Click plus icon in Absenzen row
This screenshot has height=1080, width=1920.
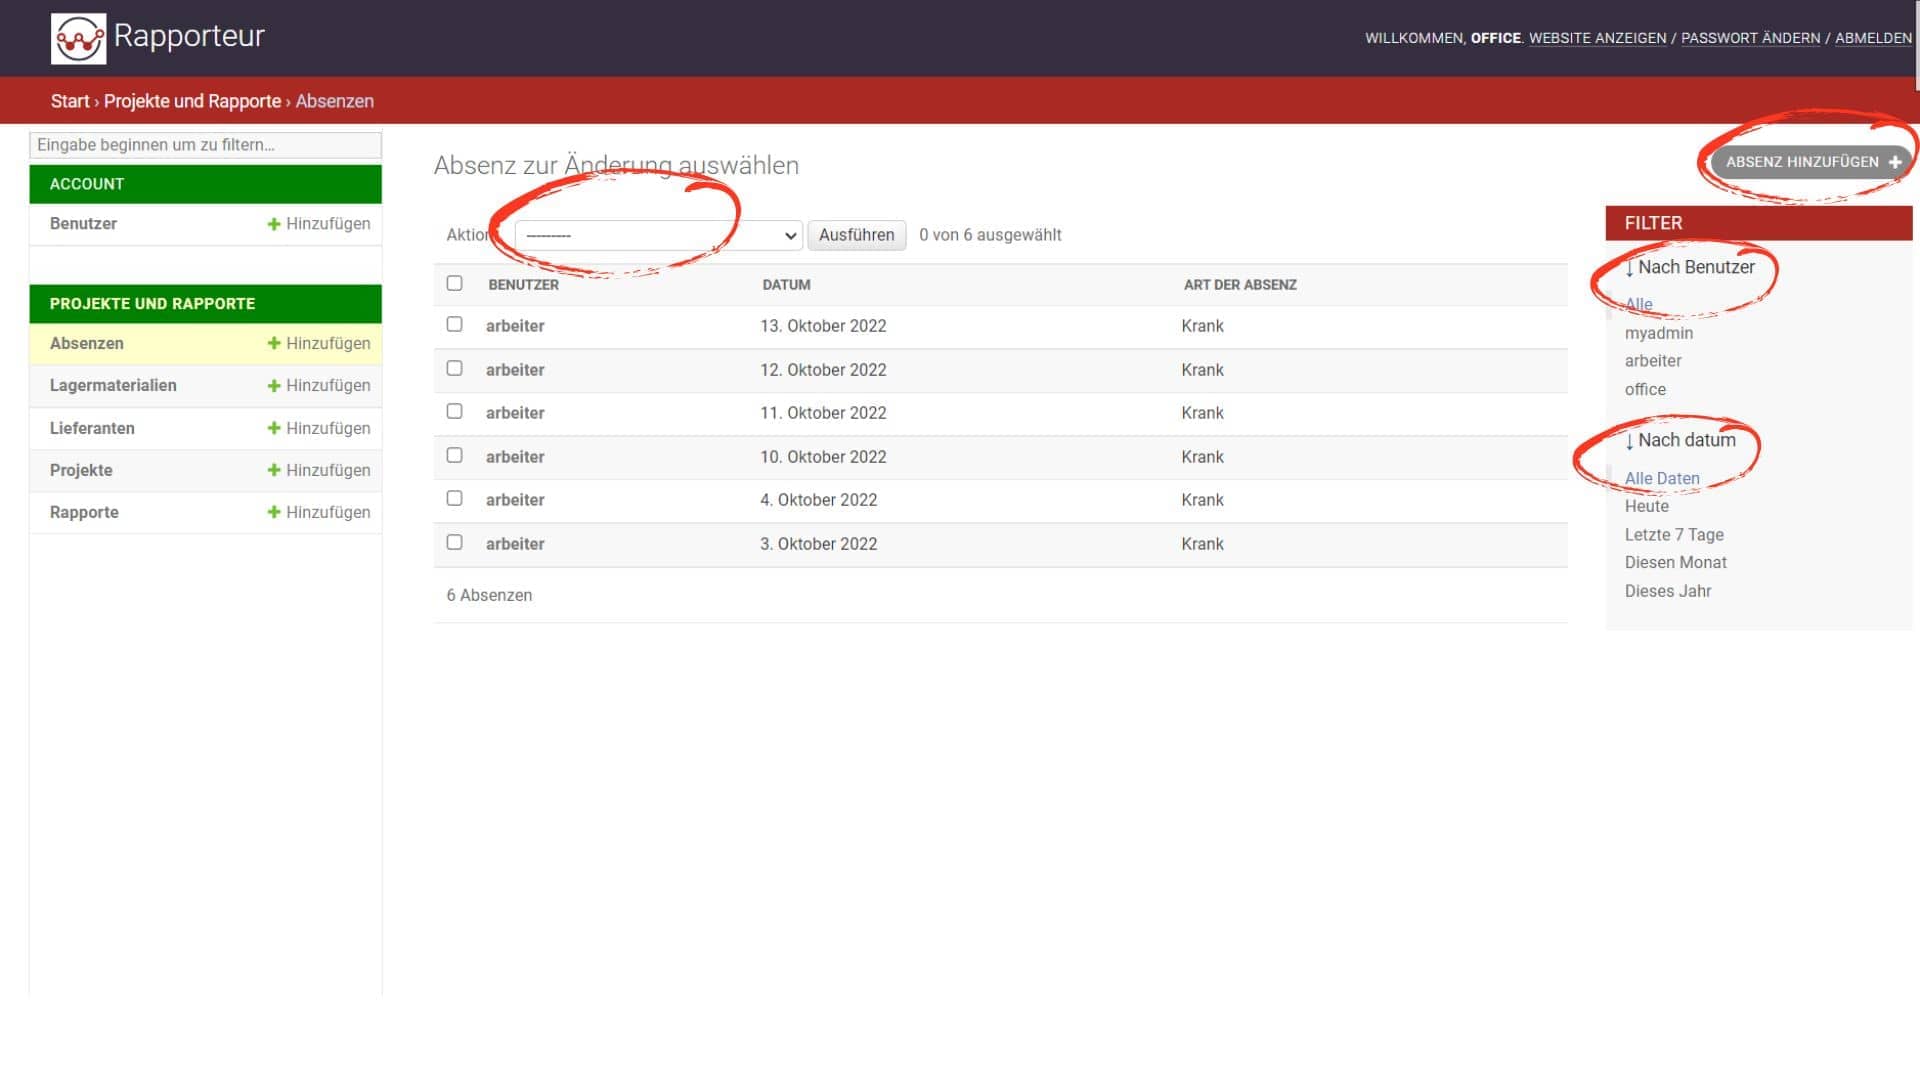tap(274, 343)
